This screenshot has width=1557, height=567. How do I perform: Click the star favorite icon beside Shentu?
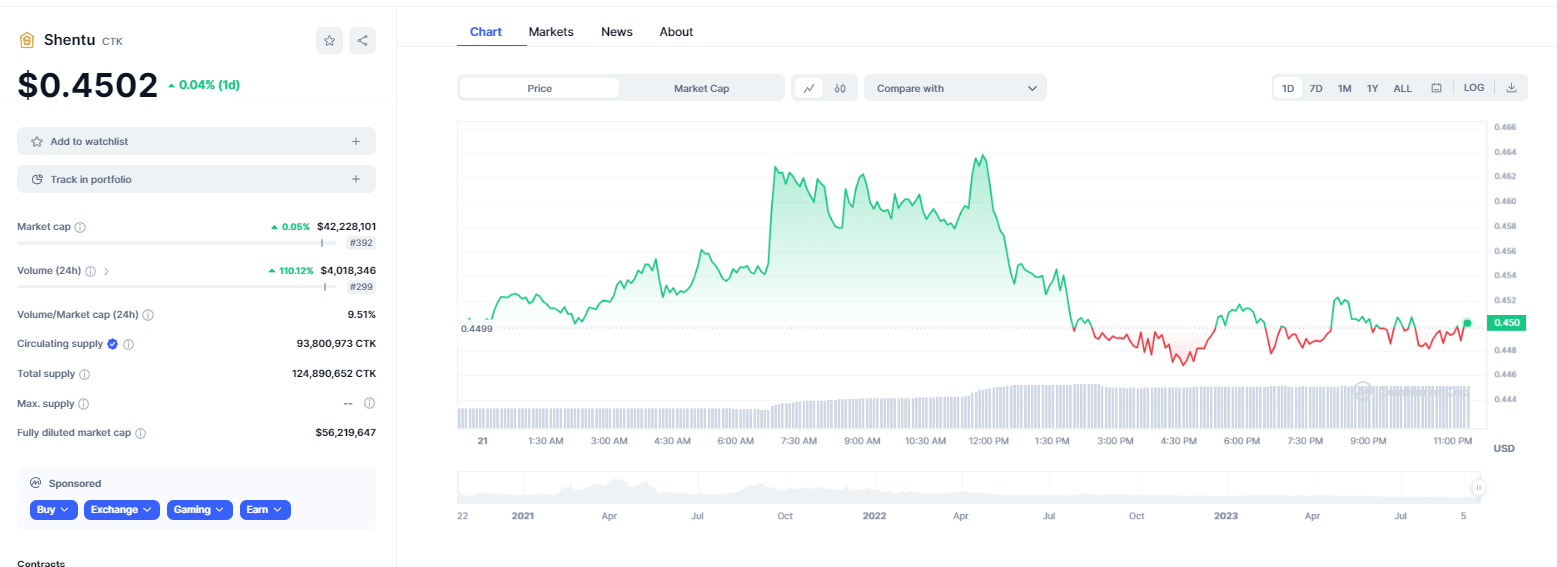[x=329, y=41]
